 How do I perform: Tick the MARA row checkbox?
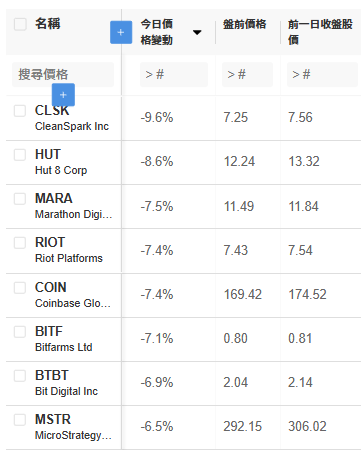point(20,199)
